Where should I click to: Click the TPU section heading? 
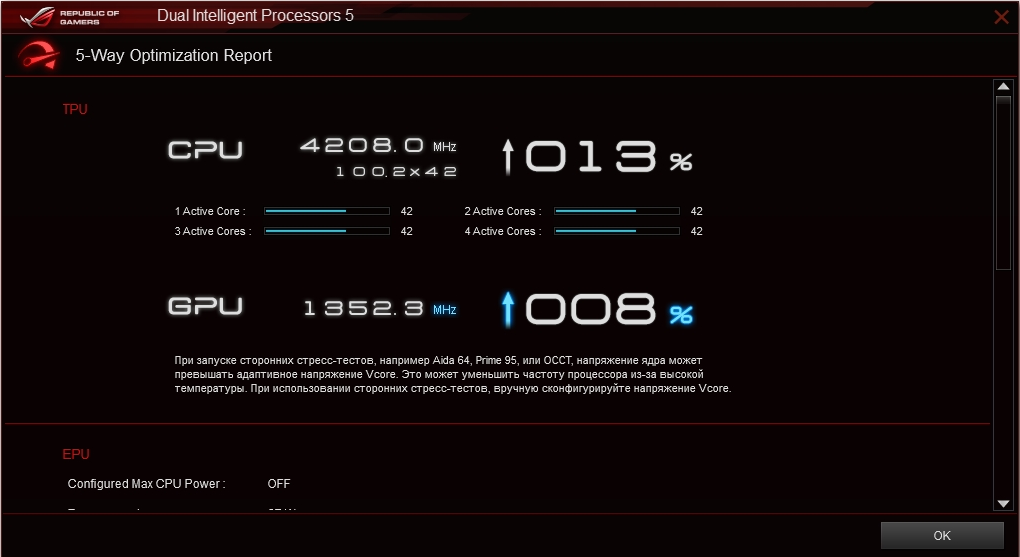pyautogui.click(x=75, y=109)
